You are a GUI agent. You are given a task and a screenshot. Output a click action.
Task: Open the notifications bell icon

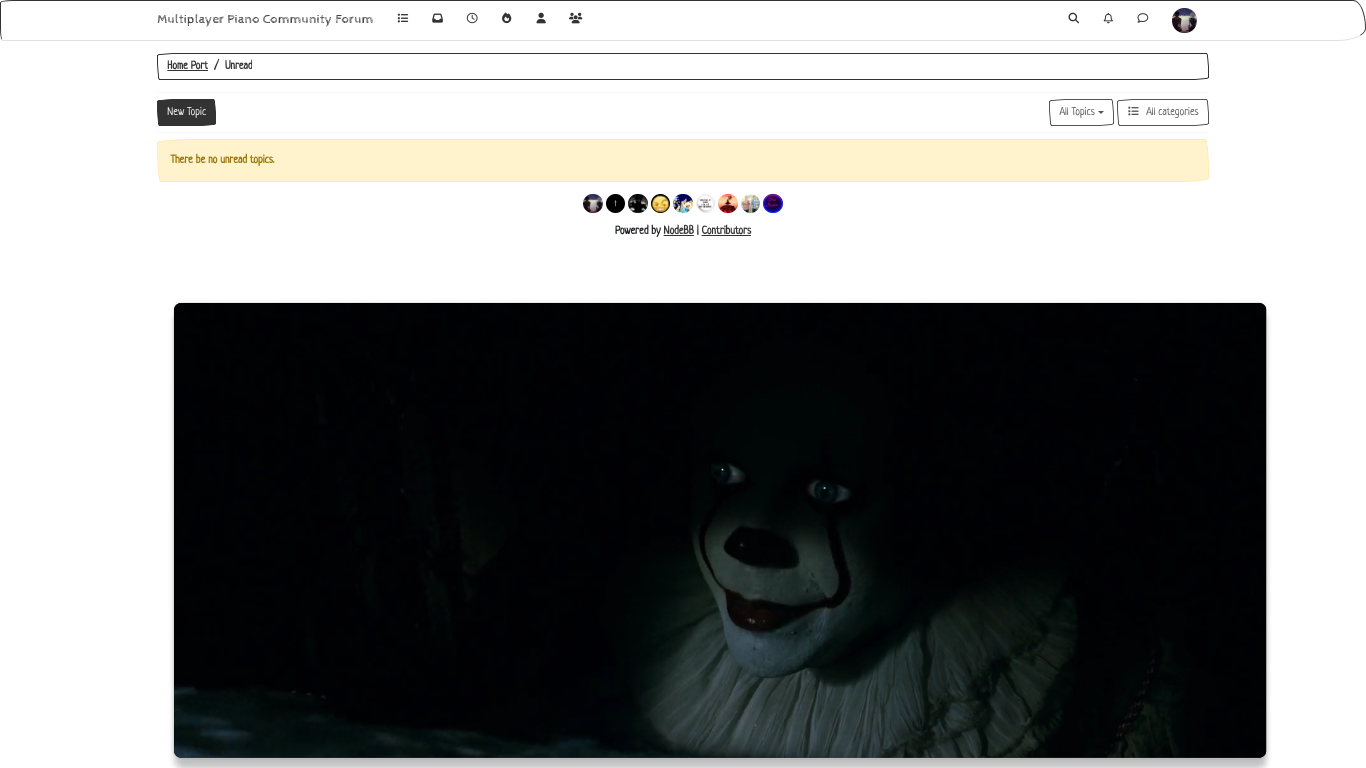(x=1108, y=18)
